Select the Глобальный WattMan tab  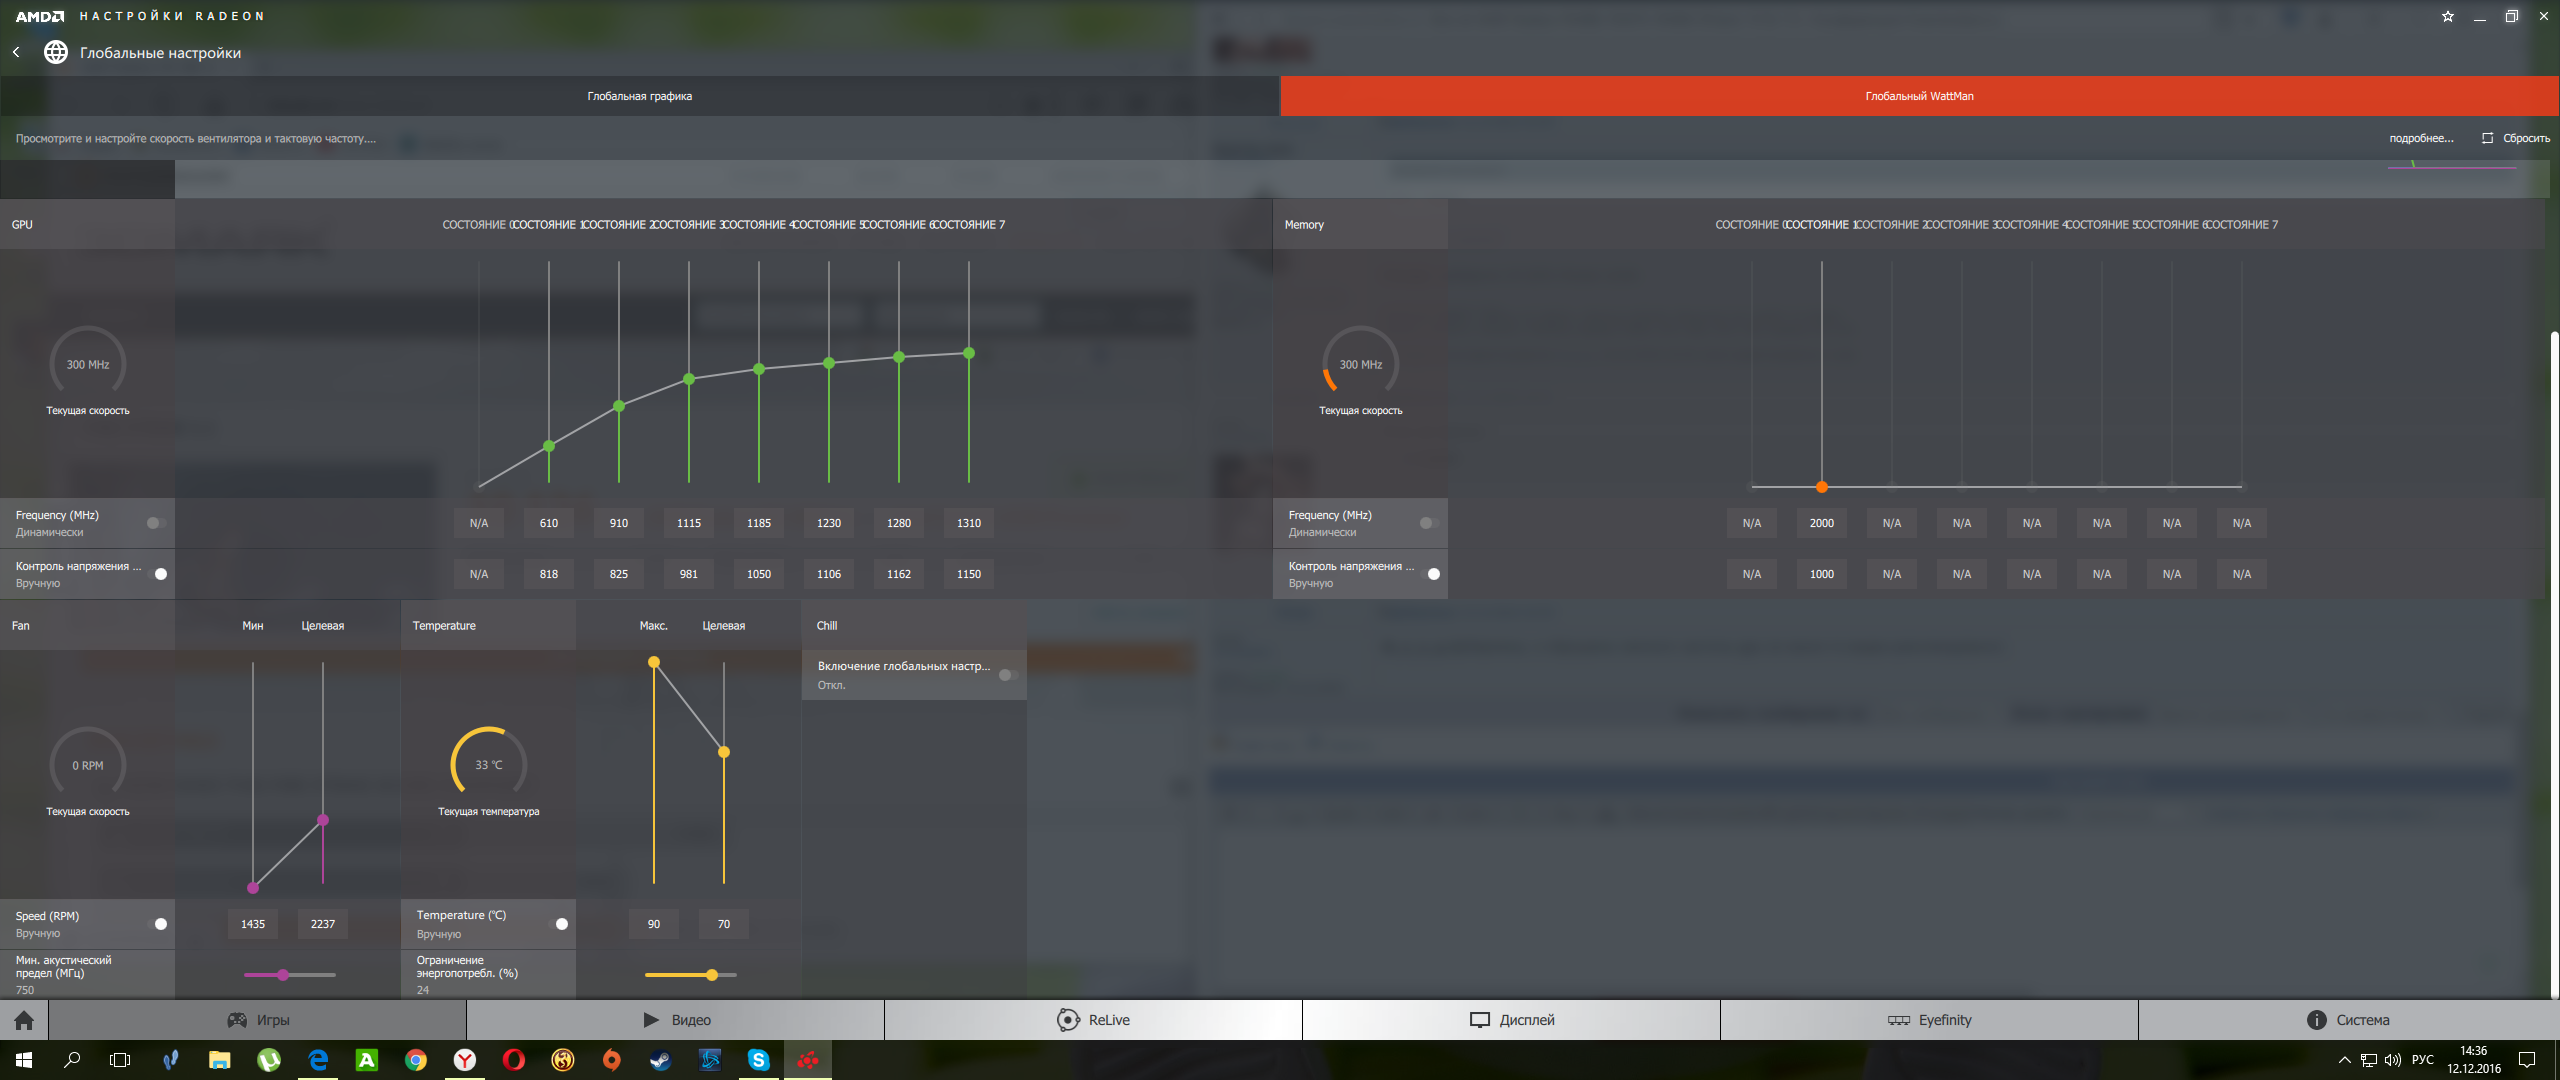[1919, 96]
